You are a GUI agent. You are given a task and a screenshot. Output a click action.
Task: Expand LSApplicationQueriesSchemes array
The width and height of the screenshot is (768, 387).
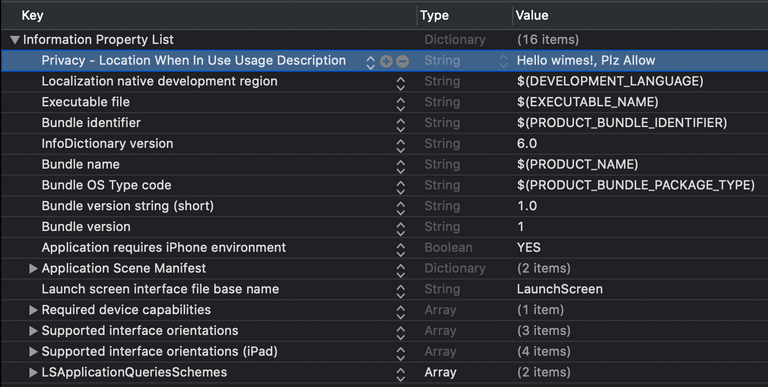pos(33,372)
